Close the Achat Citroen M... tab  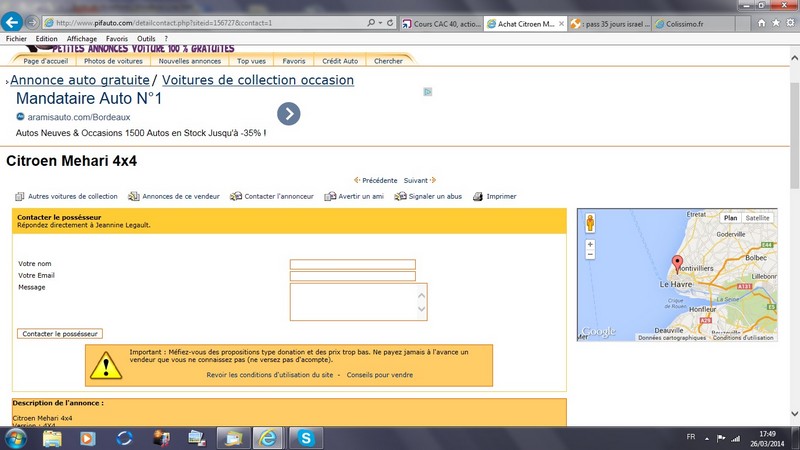click(561, 23)
